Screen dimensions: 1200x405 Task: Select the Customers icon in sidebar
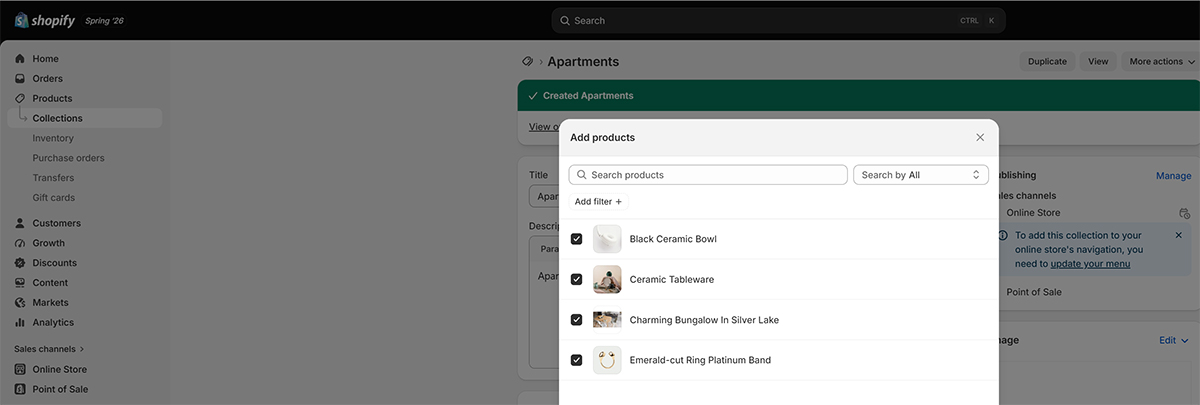20,223
